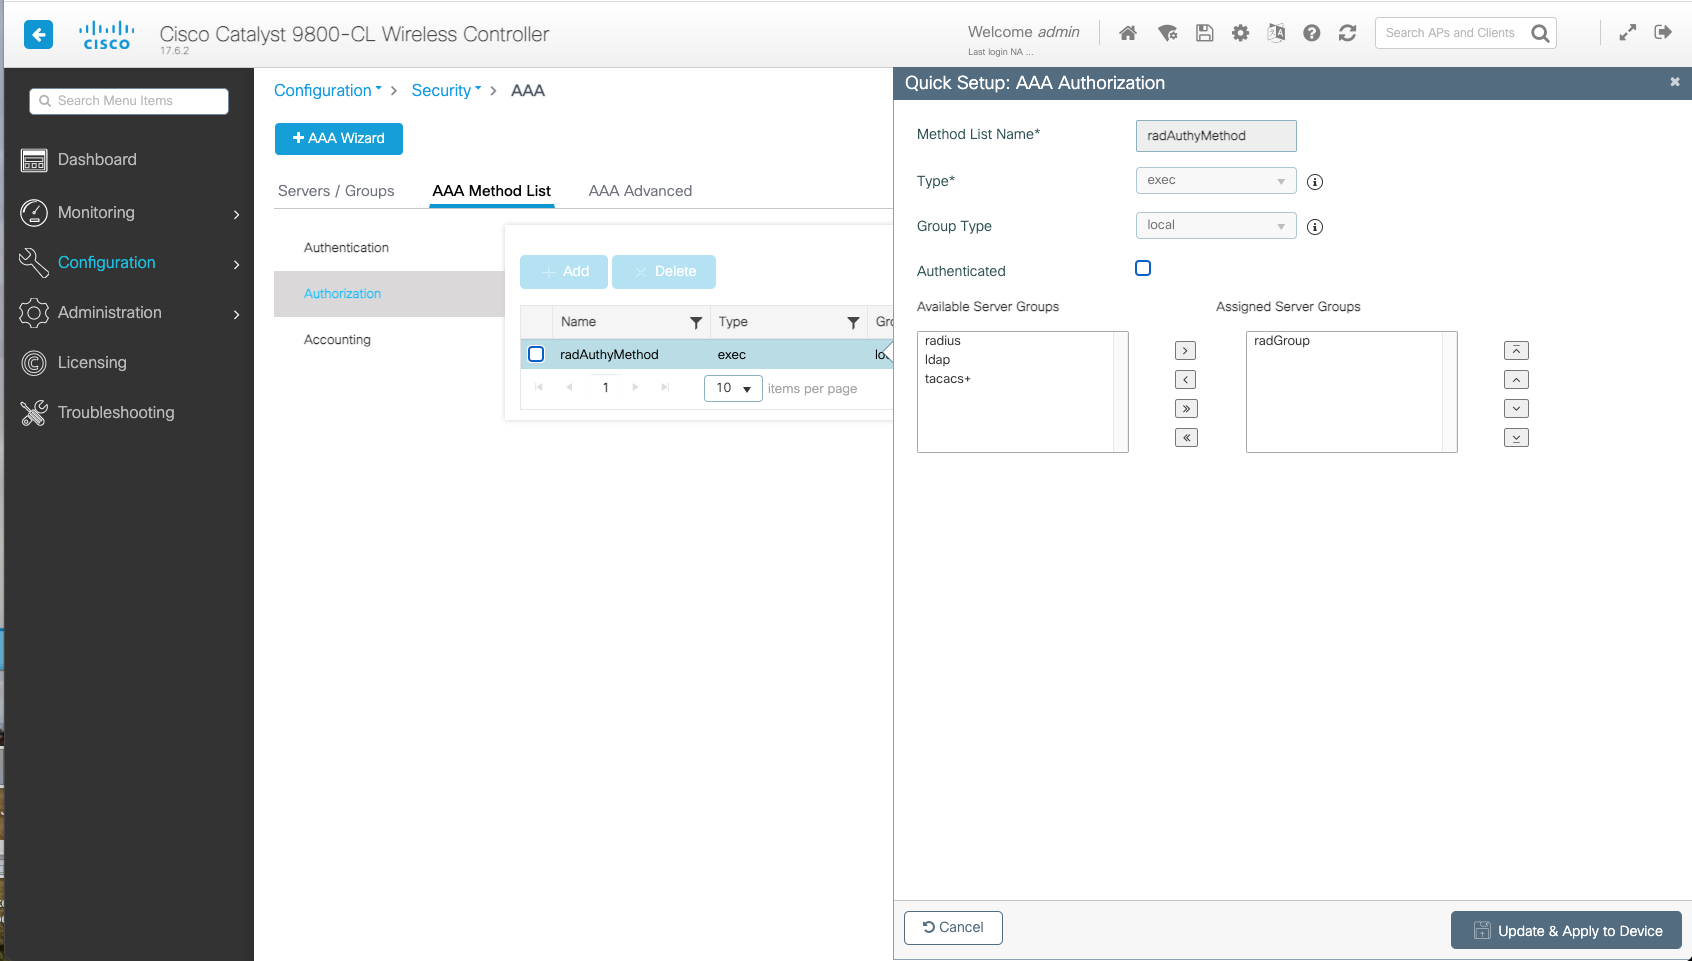Move selected server group back to Available
Screen dimensions: 1692x961
[1186, 380]
